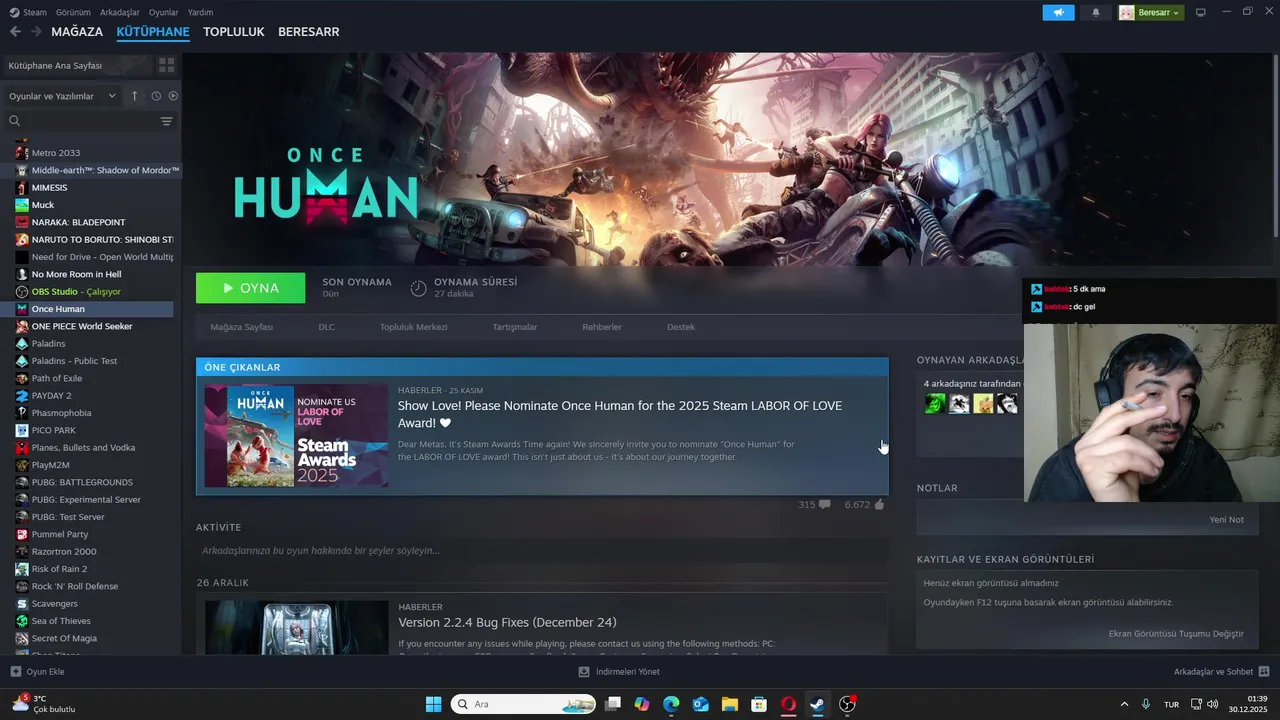Open the Görünüm menu

coord(73,12)
